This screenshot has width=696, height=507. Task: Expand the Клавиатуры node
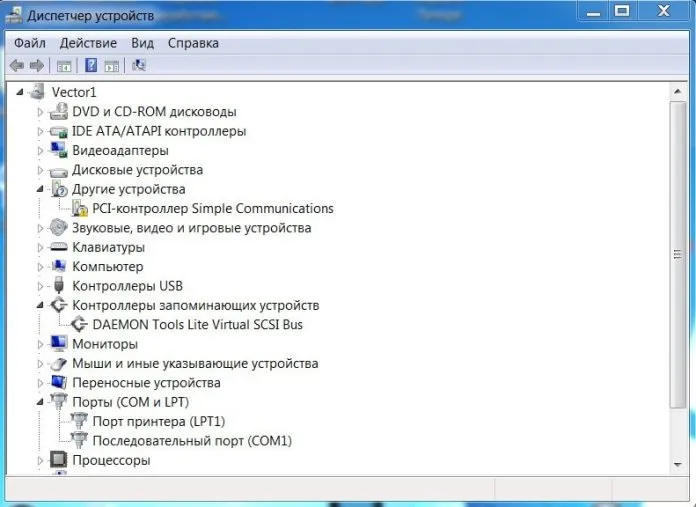(40, 247)
